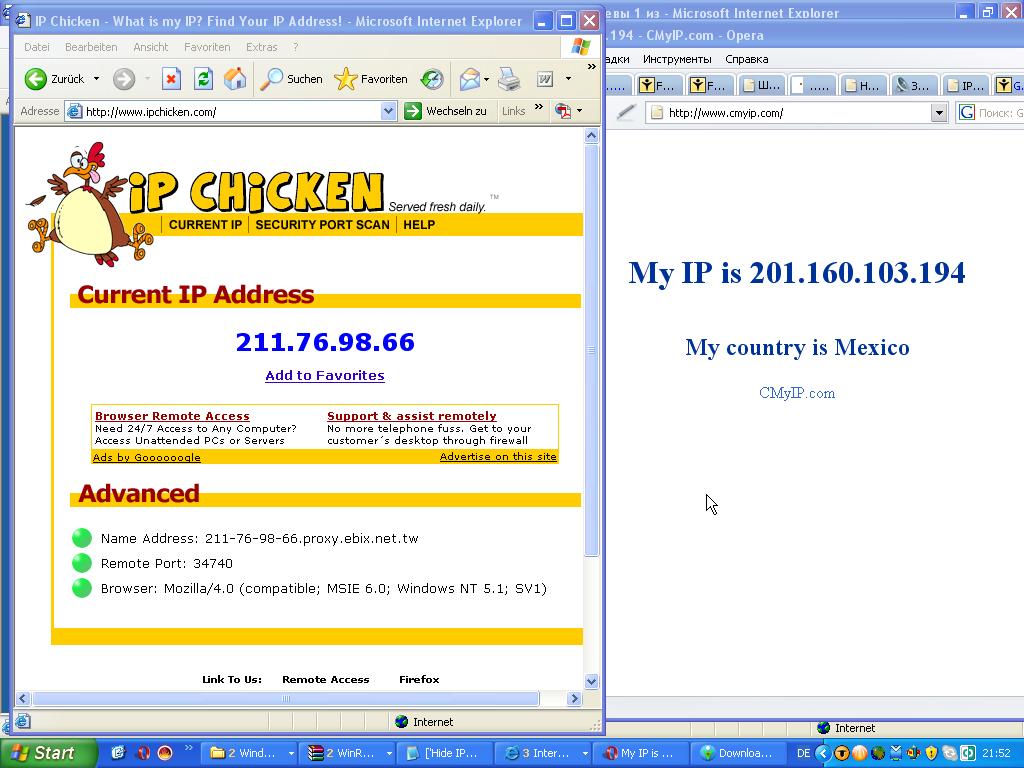This screenshot has width=1024, height=768.
Task: Open the Windows Start menu
Action: [48, 753]
